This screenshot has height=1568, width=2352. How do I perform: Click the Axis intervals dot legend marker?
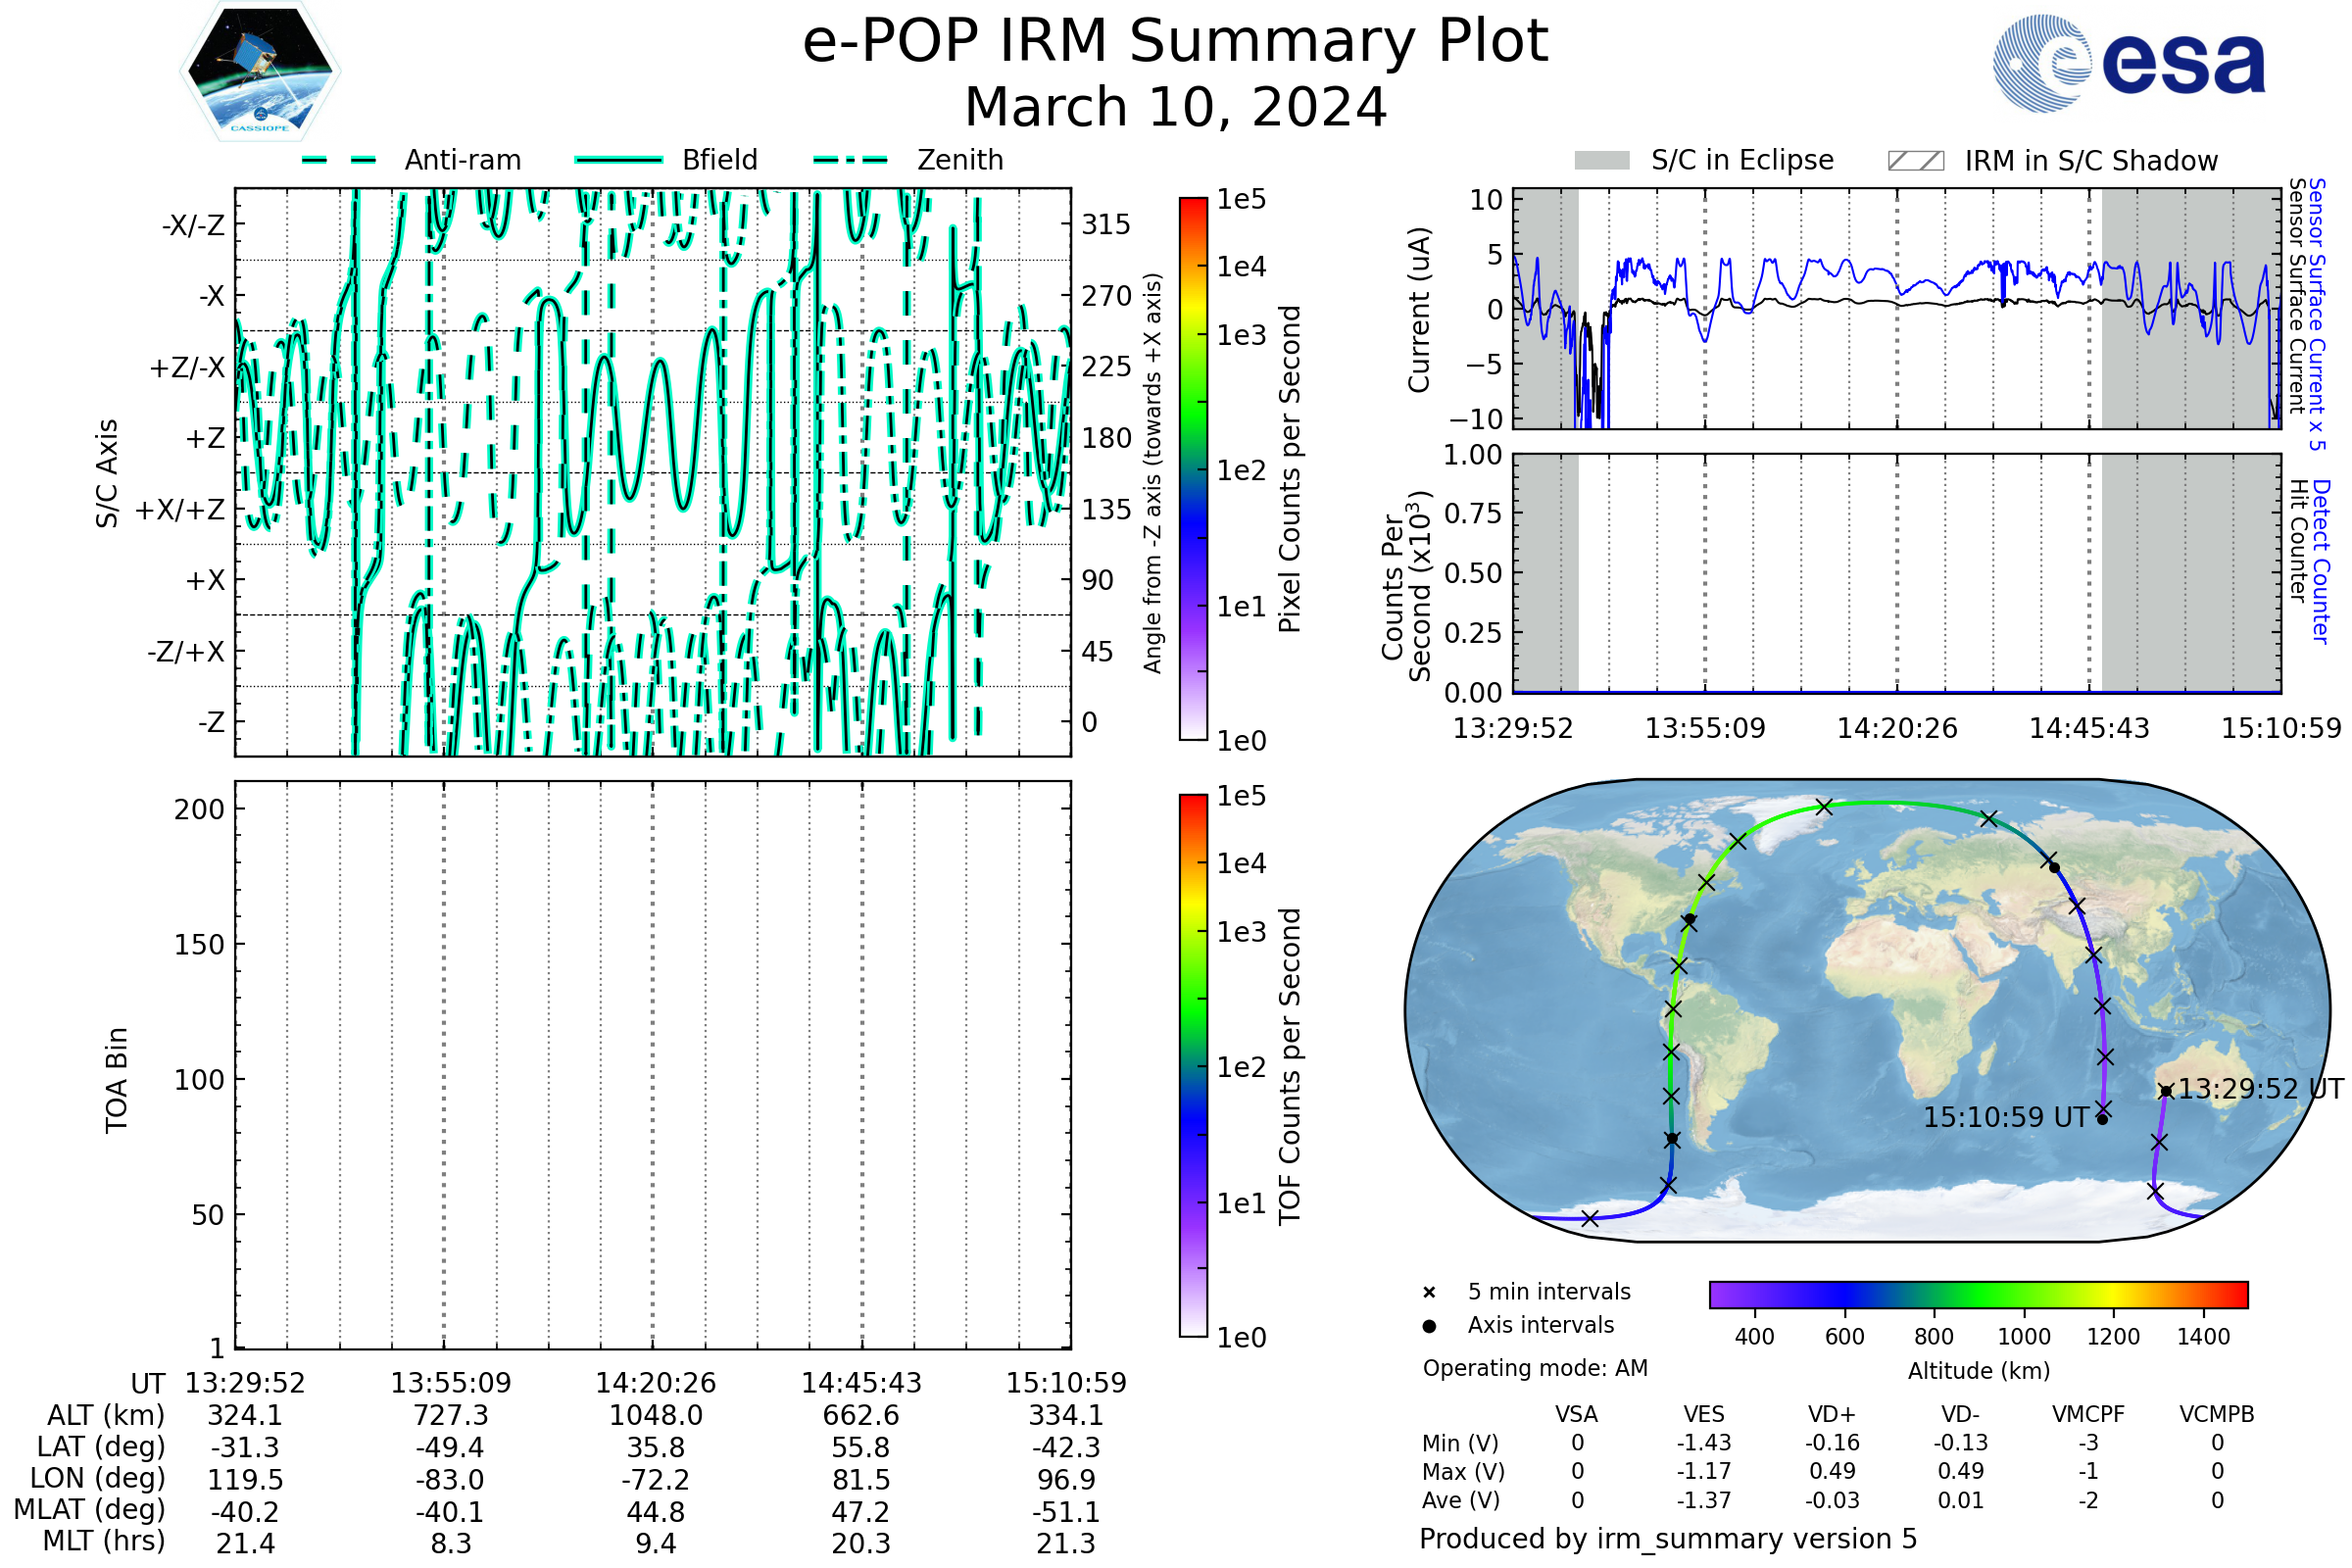pyautogui.click(x=1429, y=1326)
